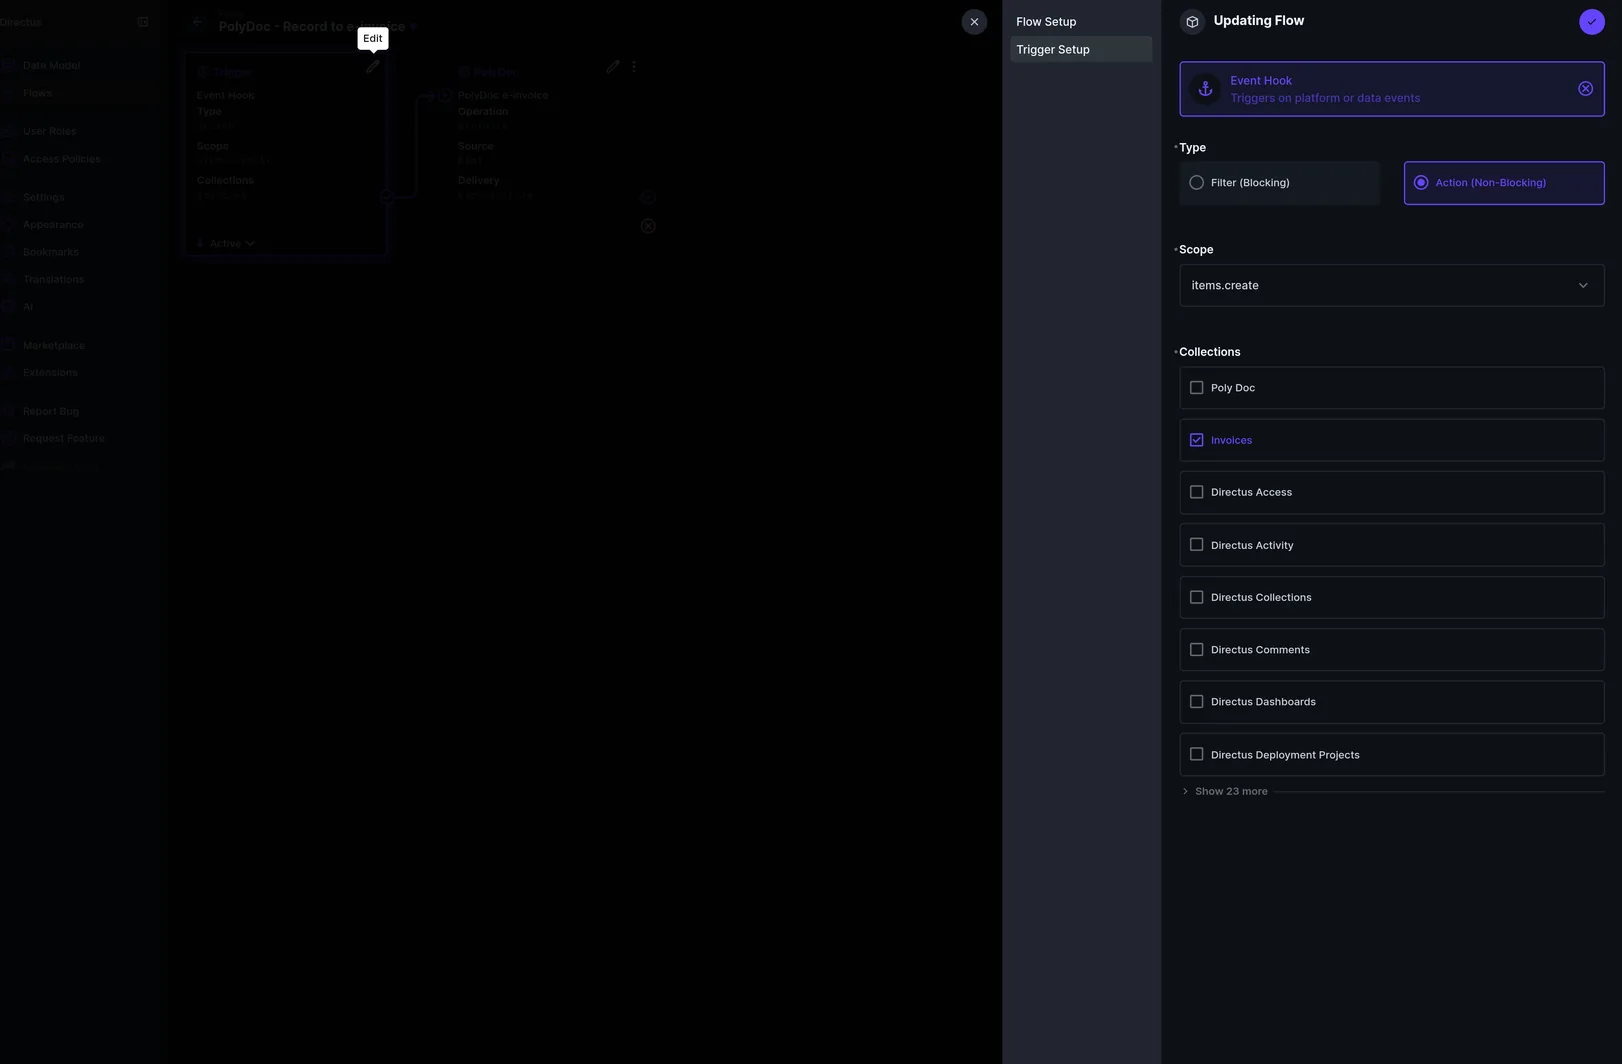
Task: Expand Show 23 more collections
Action: (x=1231, y=791)
